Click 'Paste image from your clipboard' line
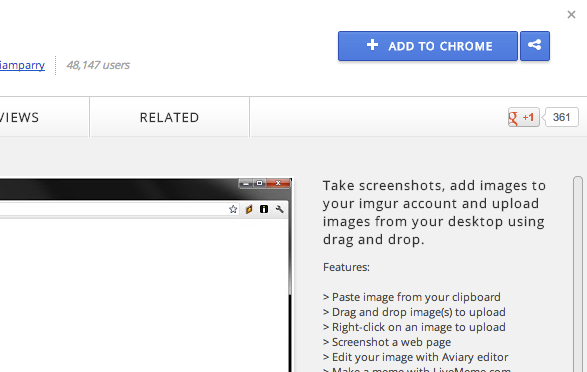This screenshot has height=372, width=587. [x=412, y=297]
